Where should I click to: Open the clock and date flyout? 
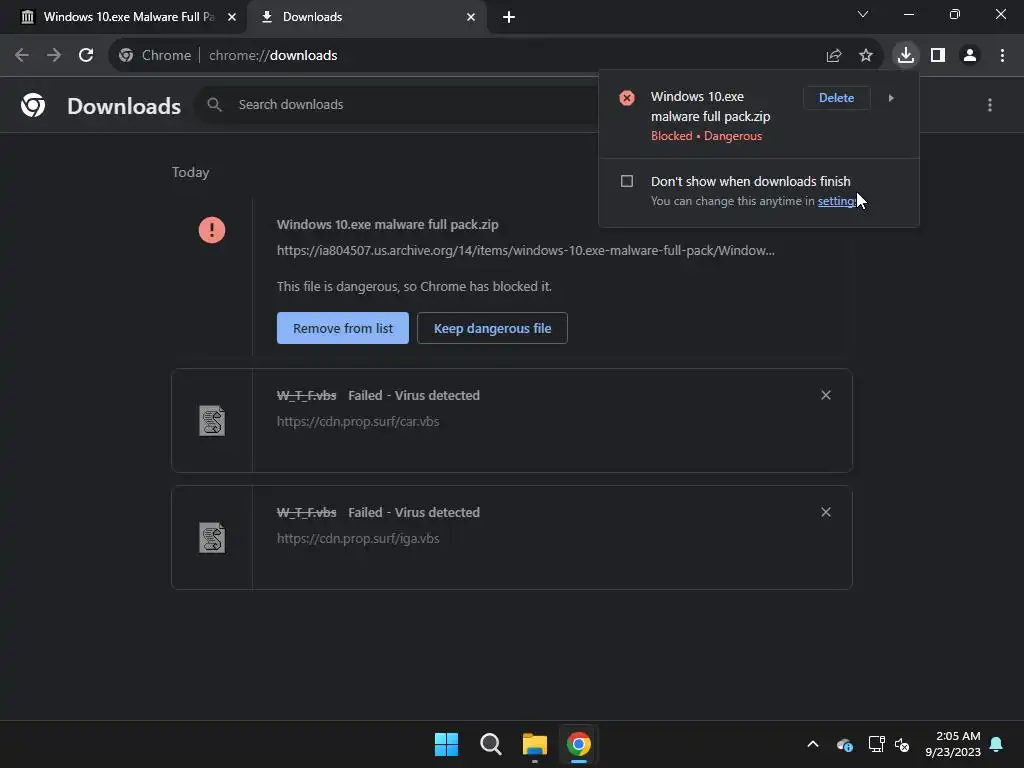click(953, 744)
